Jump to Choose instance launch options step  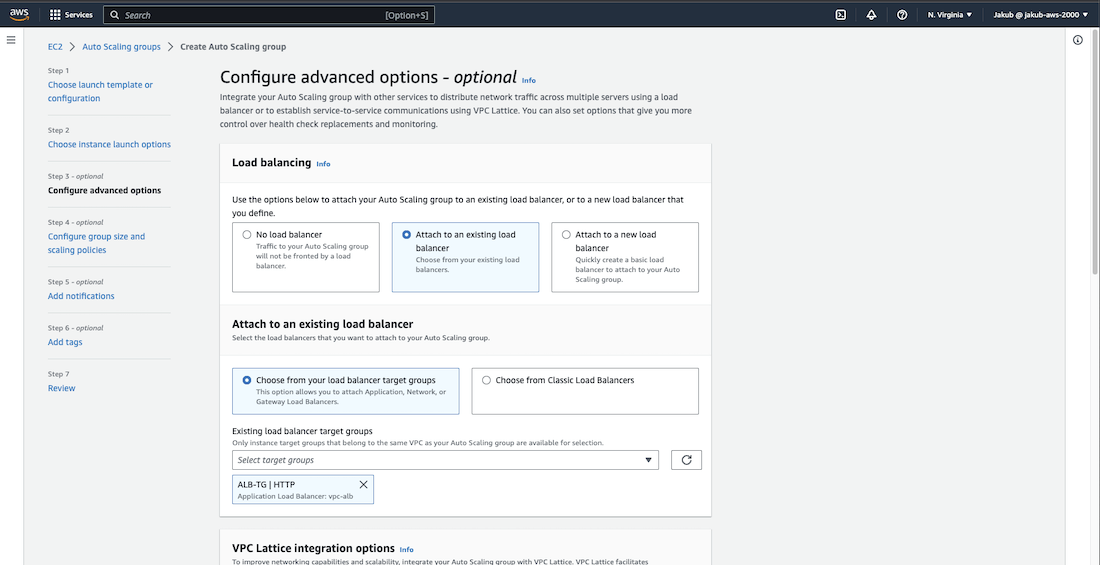(x=109, y=145)
